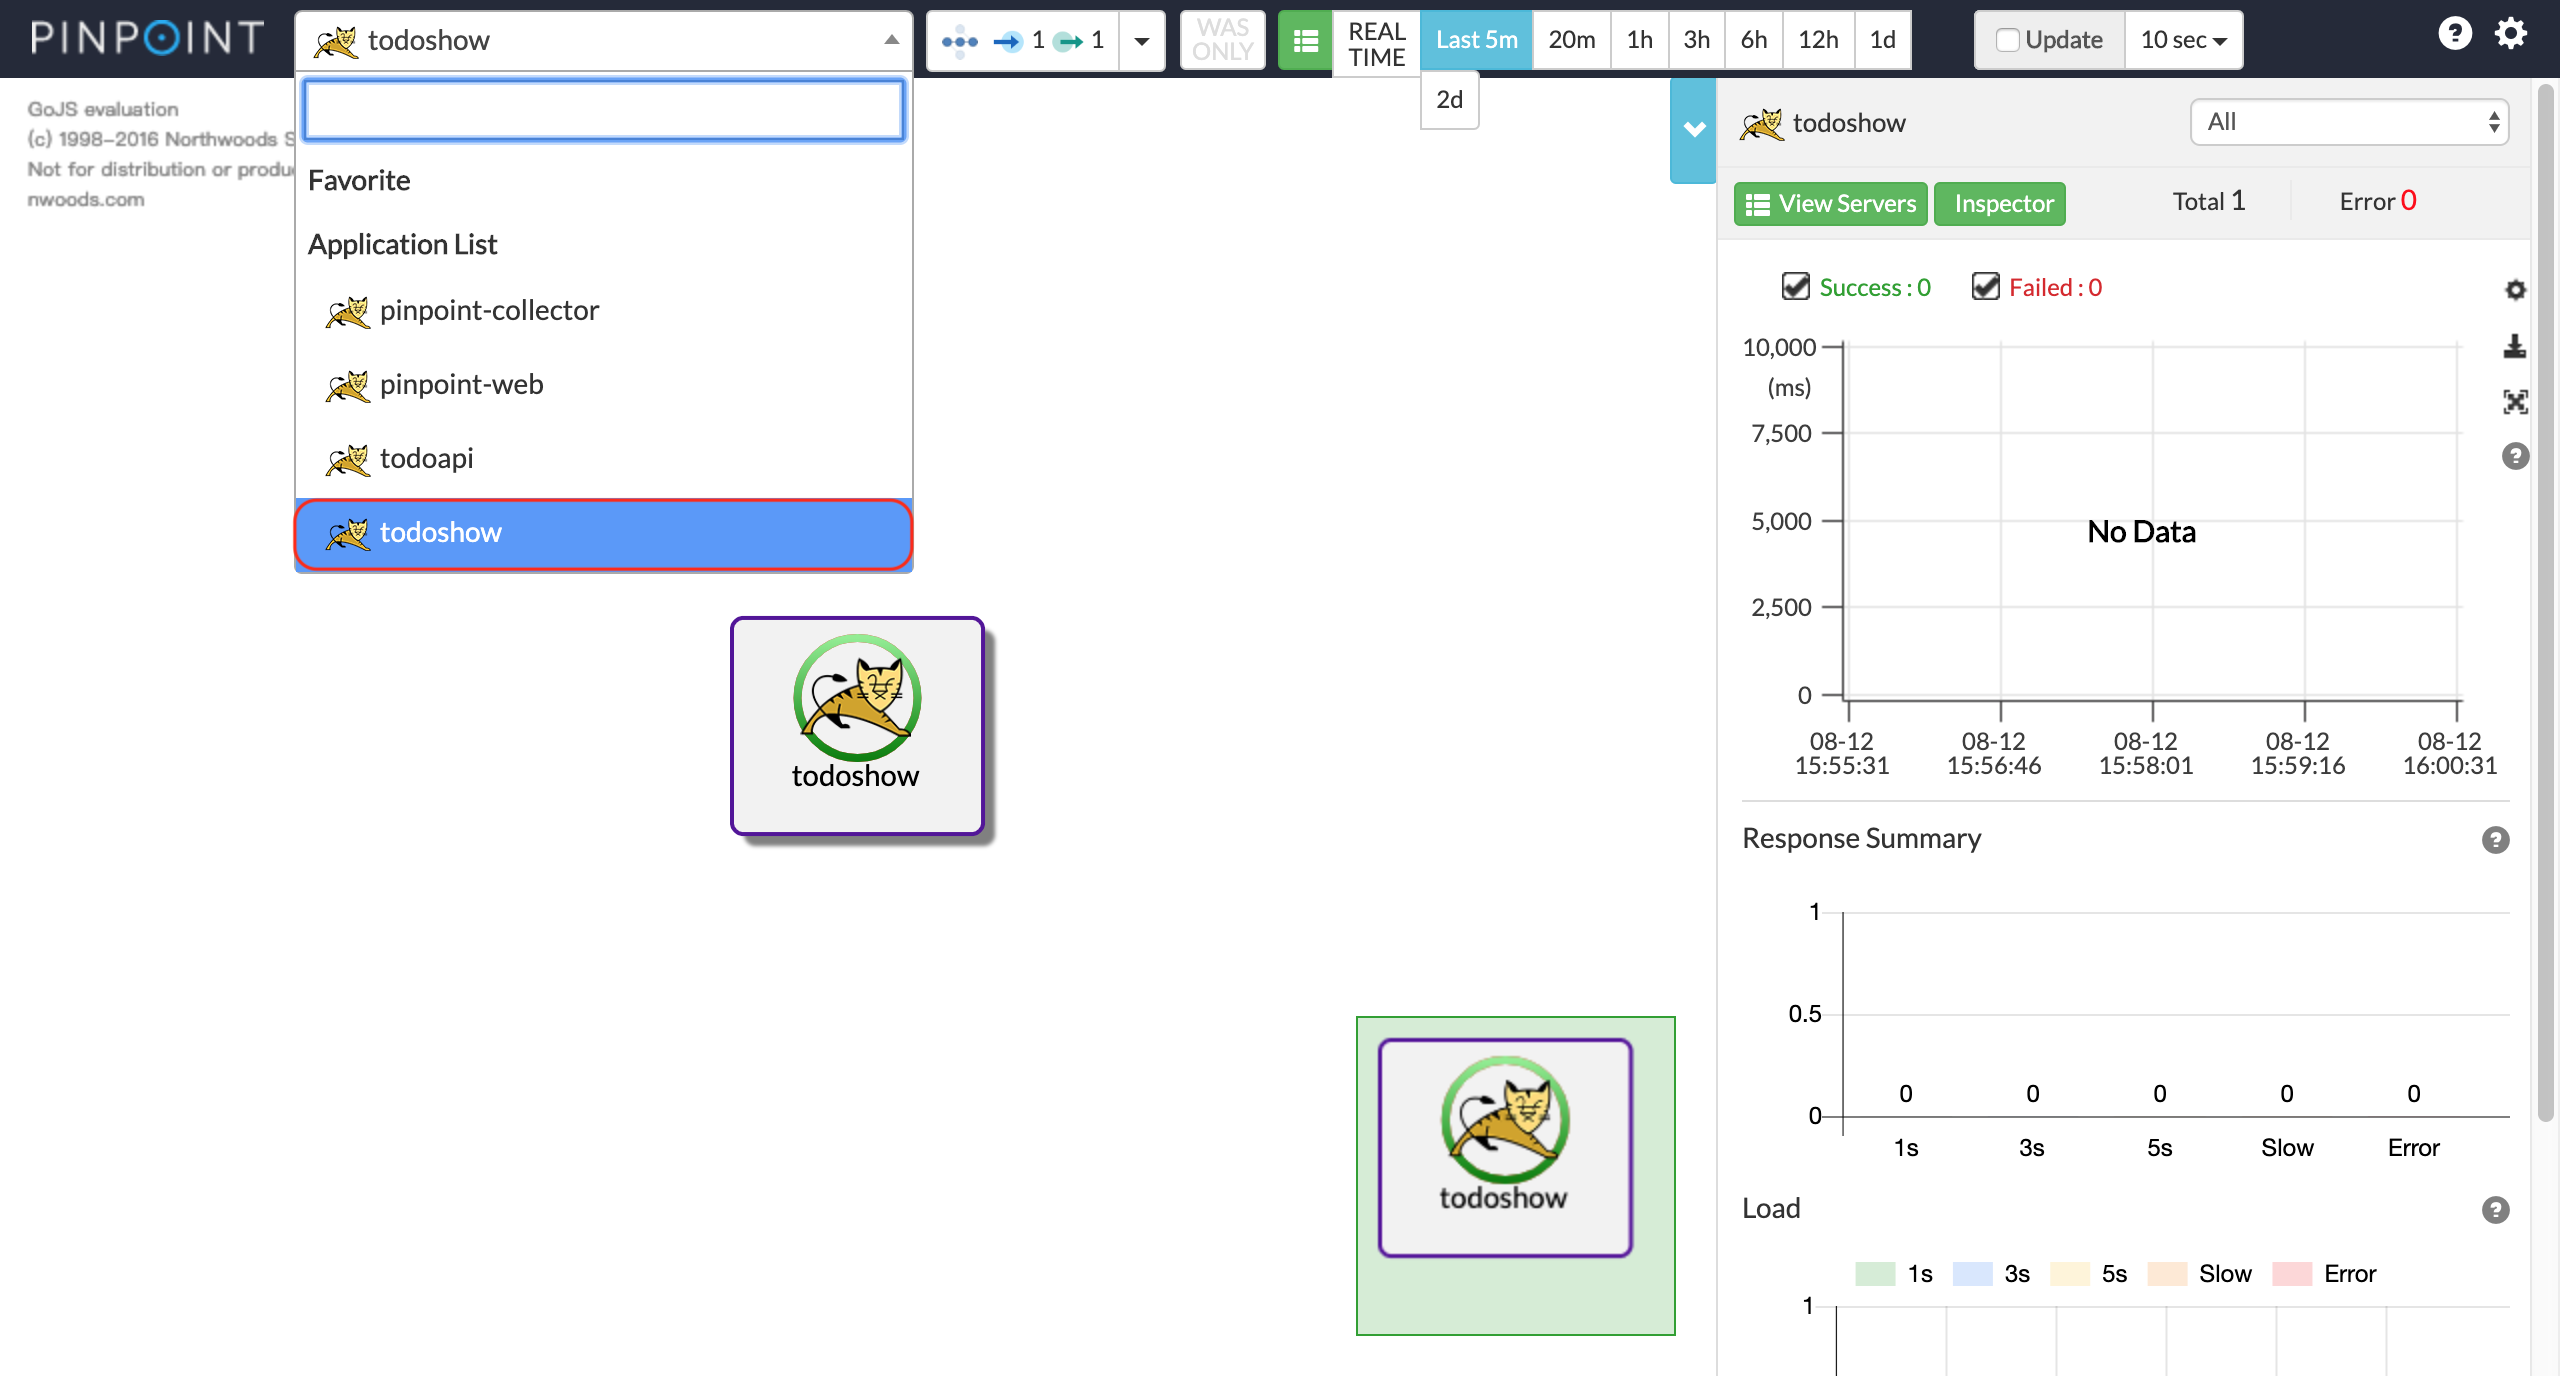Image resolution: width=2560 pixels, height=1376 pixels.
Task: Click the search input field in dropdown
Action: (603, 105)
